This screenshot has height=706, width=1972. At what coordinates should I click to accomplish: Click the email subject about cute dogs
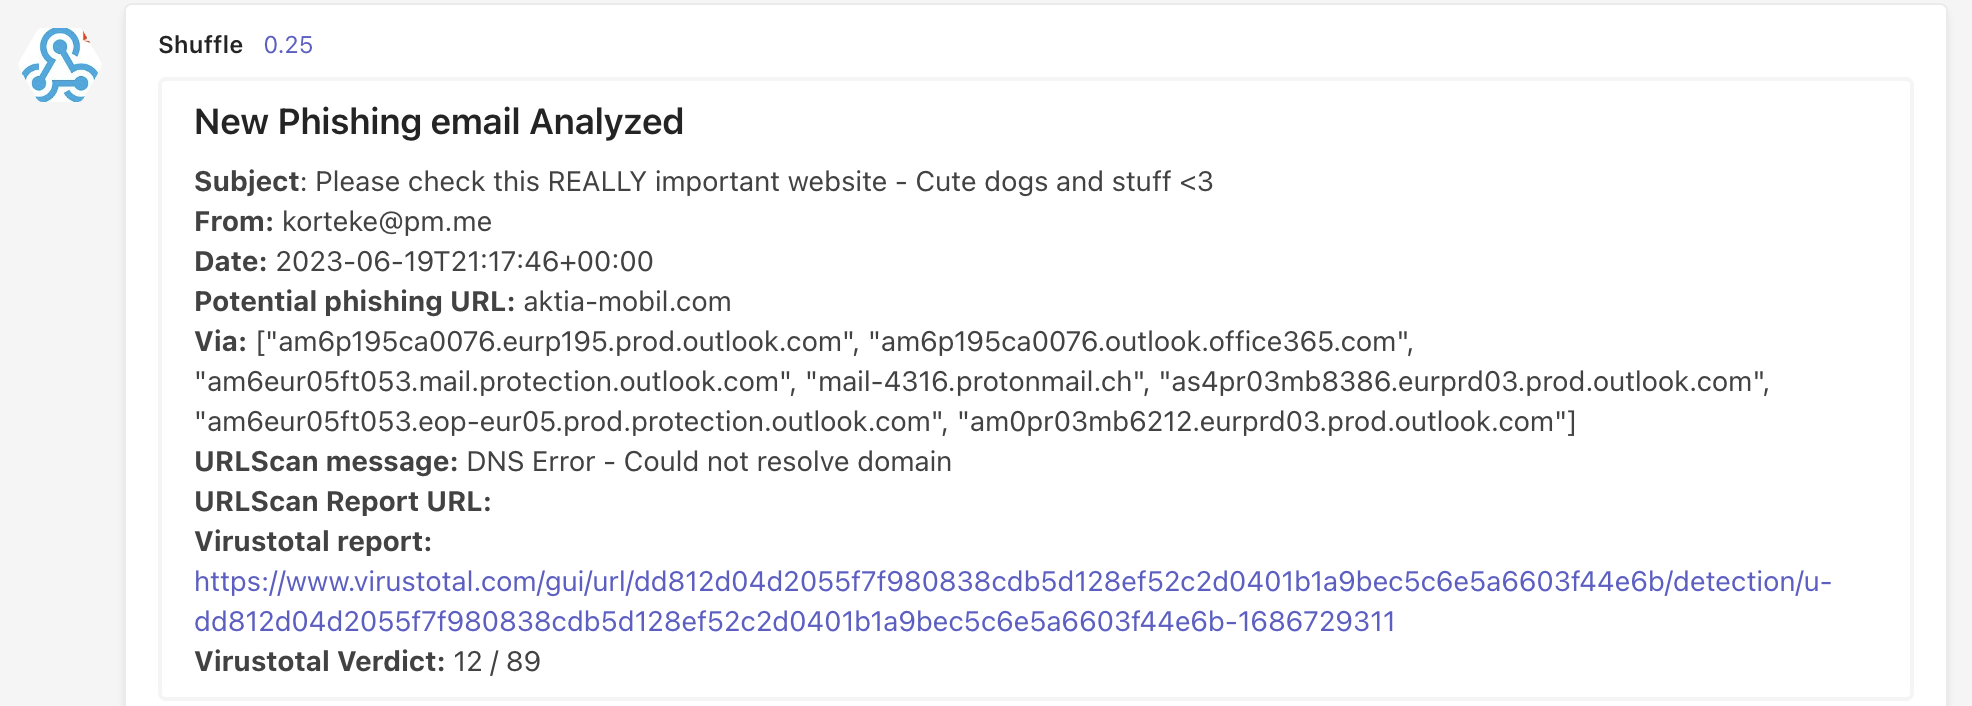pyautogui.click(x=764, y=182)
